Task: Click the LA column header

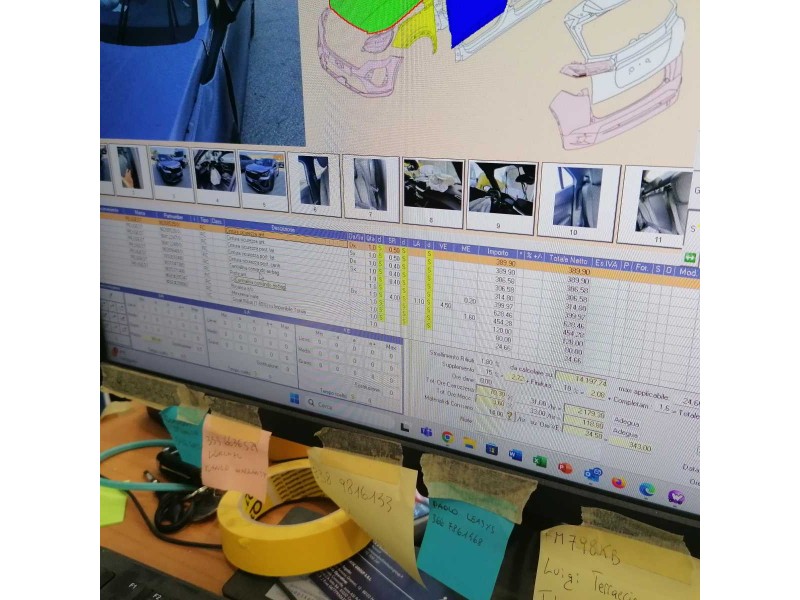Action: pyautogui.click(x=417, y=244)
